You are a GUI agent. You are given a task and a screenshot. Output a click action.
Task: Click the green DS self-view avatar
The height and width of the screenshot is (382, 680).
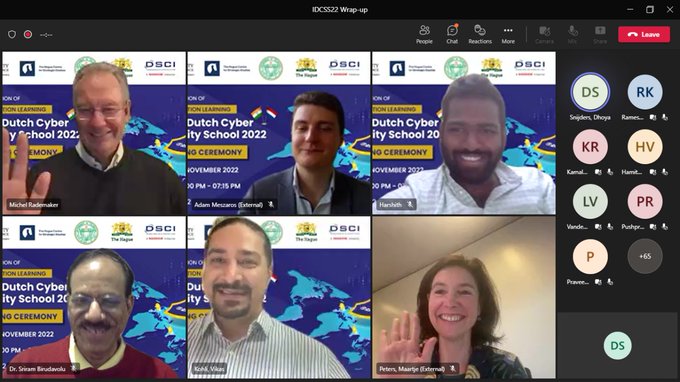pos(617,346)
